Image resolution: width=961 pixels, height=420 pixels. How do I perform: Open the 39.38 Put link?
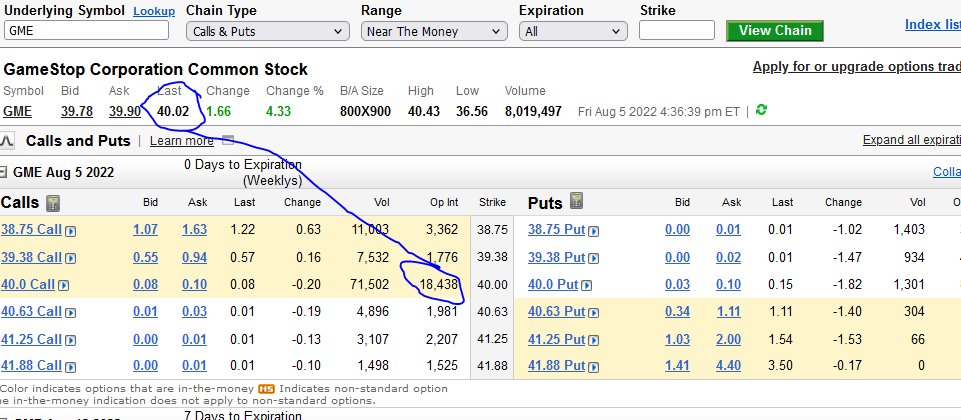tap(556, 257)
